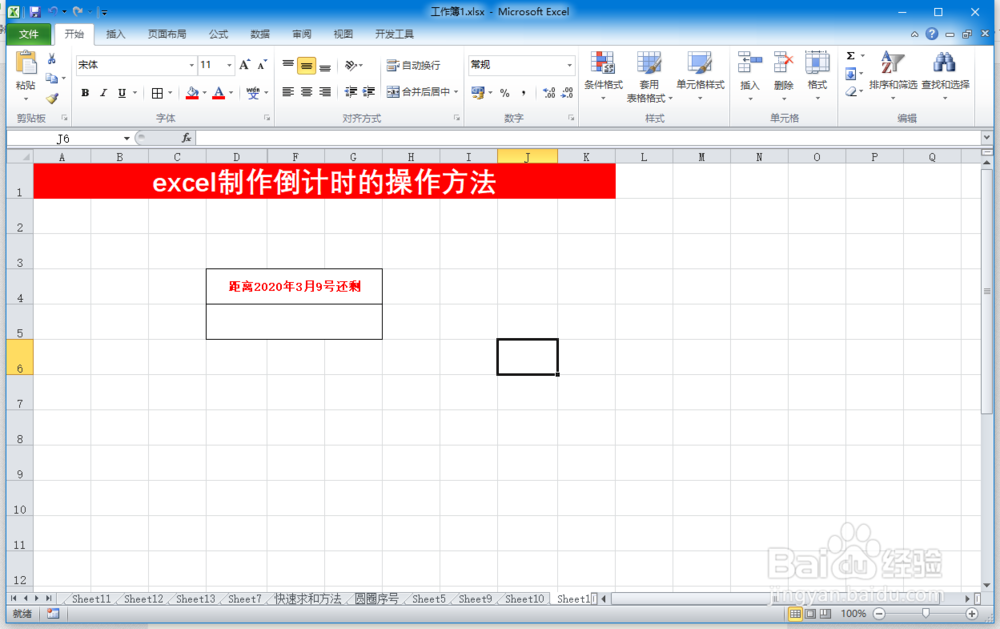Image resolution: width=1000 pixels, height=629 pixels.
Task: Click the zoom out minus button
Action: [x=879, y=614]
